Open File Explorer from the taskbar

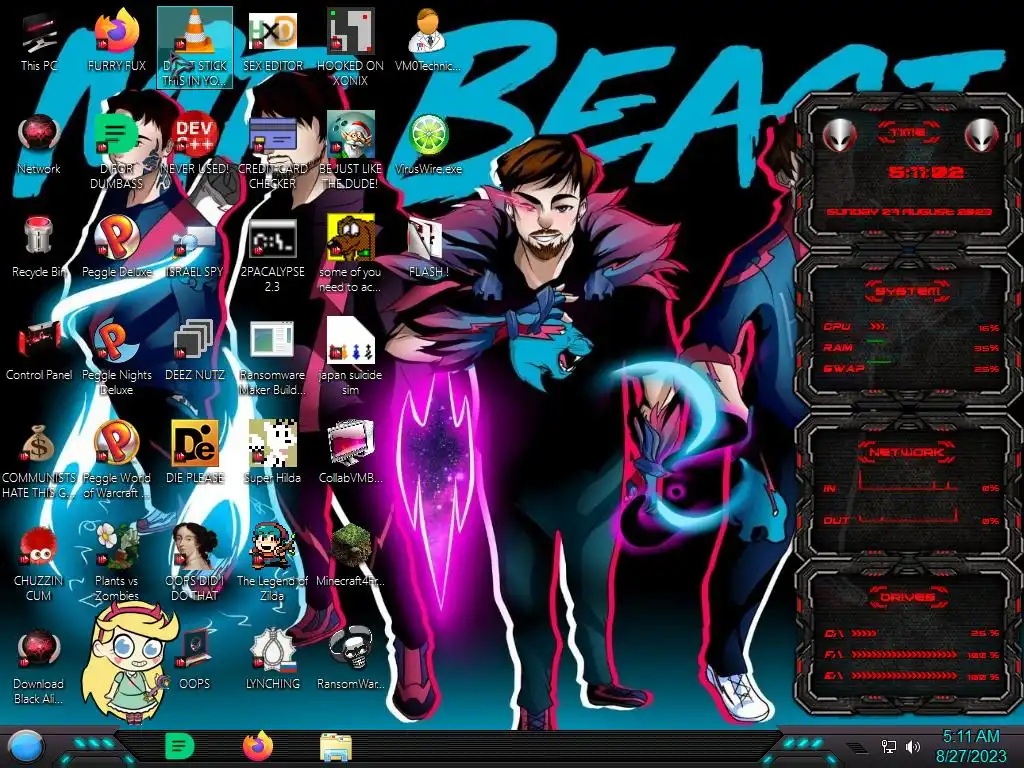(336, 747)
